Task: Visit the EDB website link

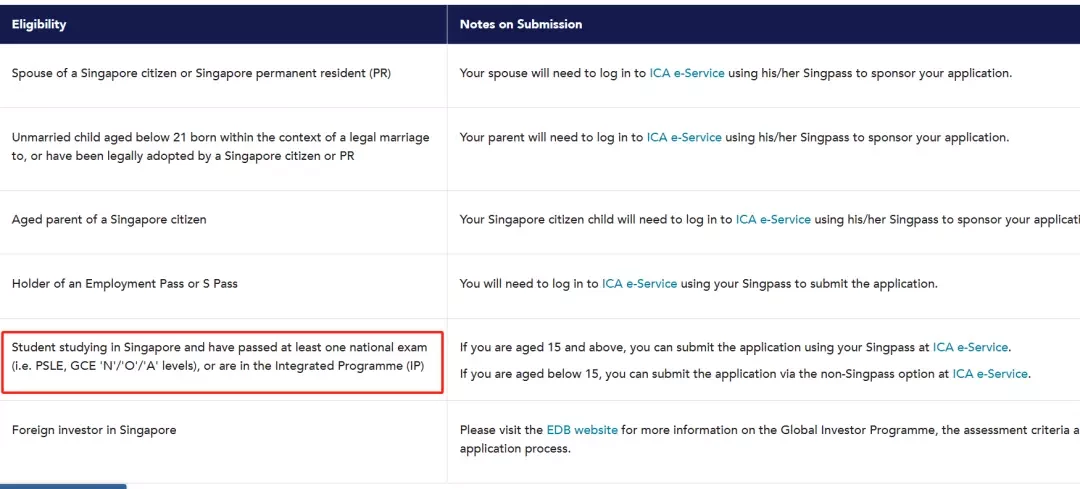Action: (x=582, y=430)
